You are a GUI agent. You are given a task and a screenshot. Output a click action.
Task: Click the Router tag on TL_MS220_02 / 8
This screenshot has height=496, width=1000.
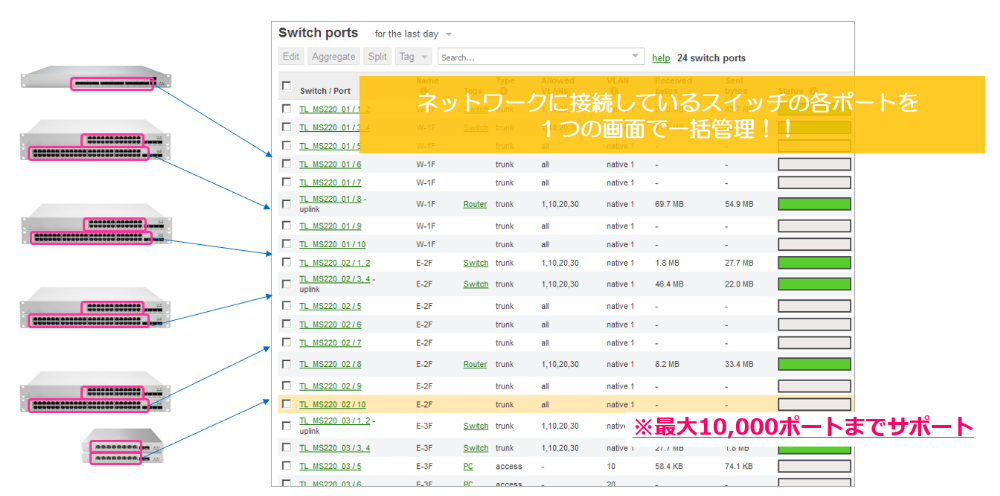(474, 365)
